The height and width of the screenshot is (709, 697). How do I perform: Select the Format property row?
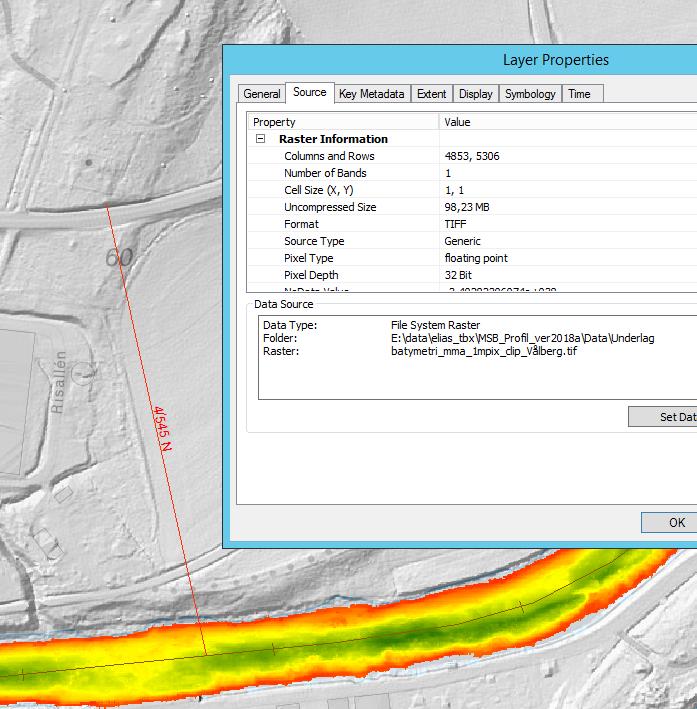472,224
